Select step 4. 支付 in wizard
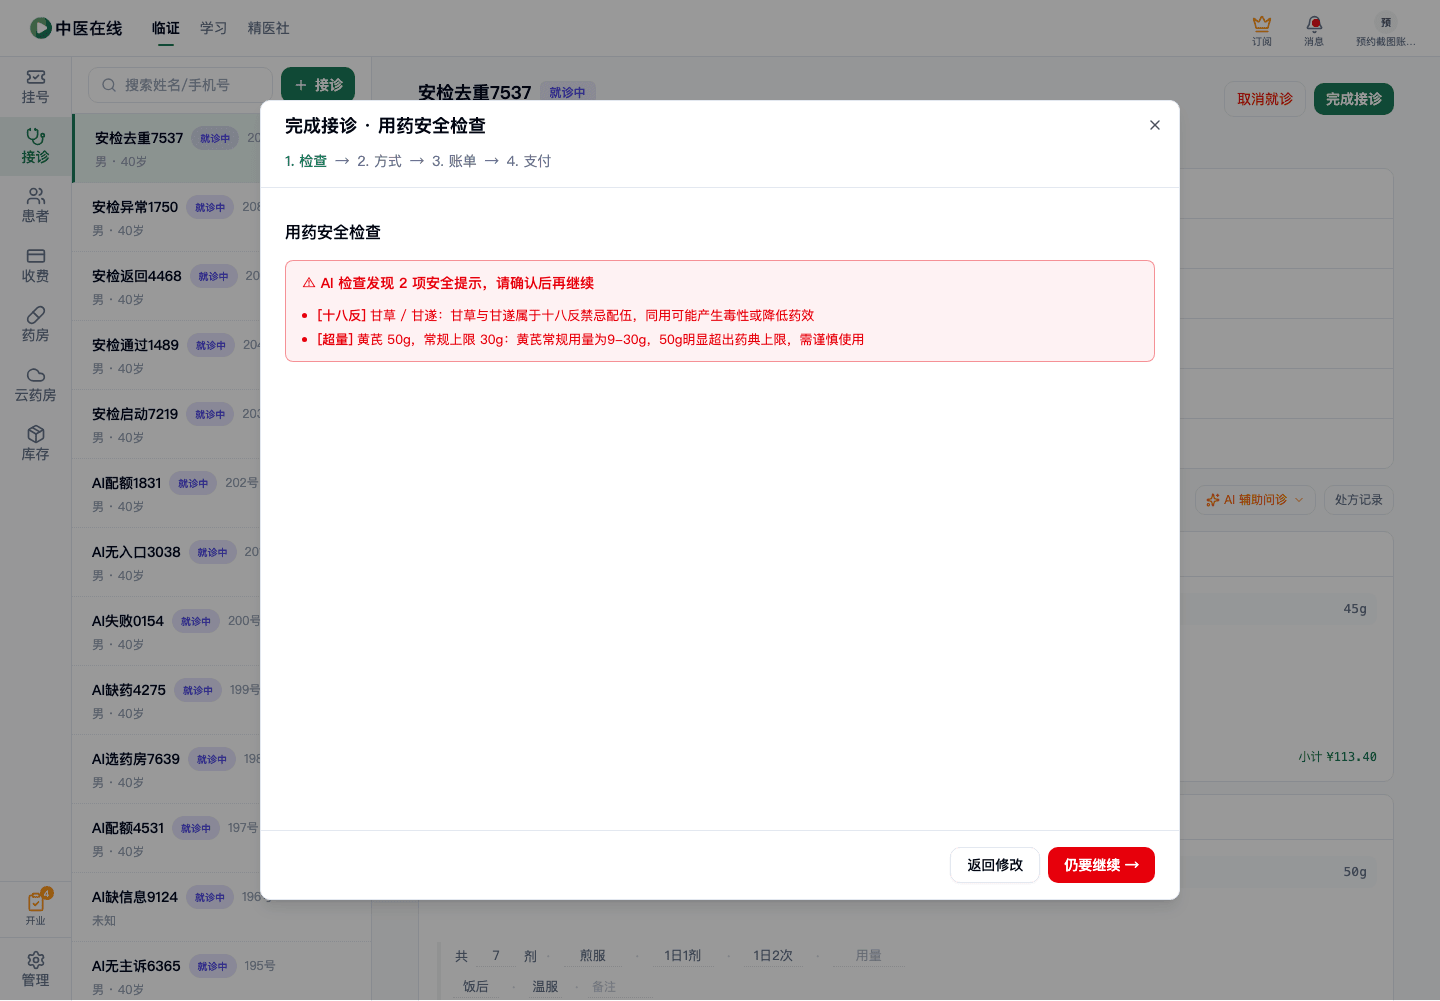The image size is (1440, 1001). point(528,161)
